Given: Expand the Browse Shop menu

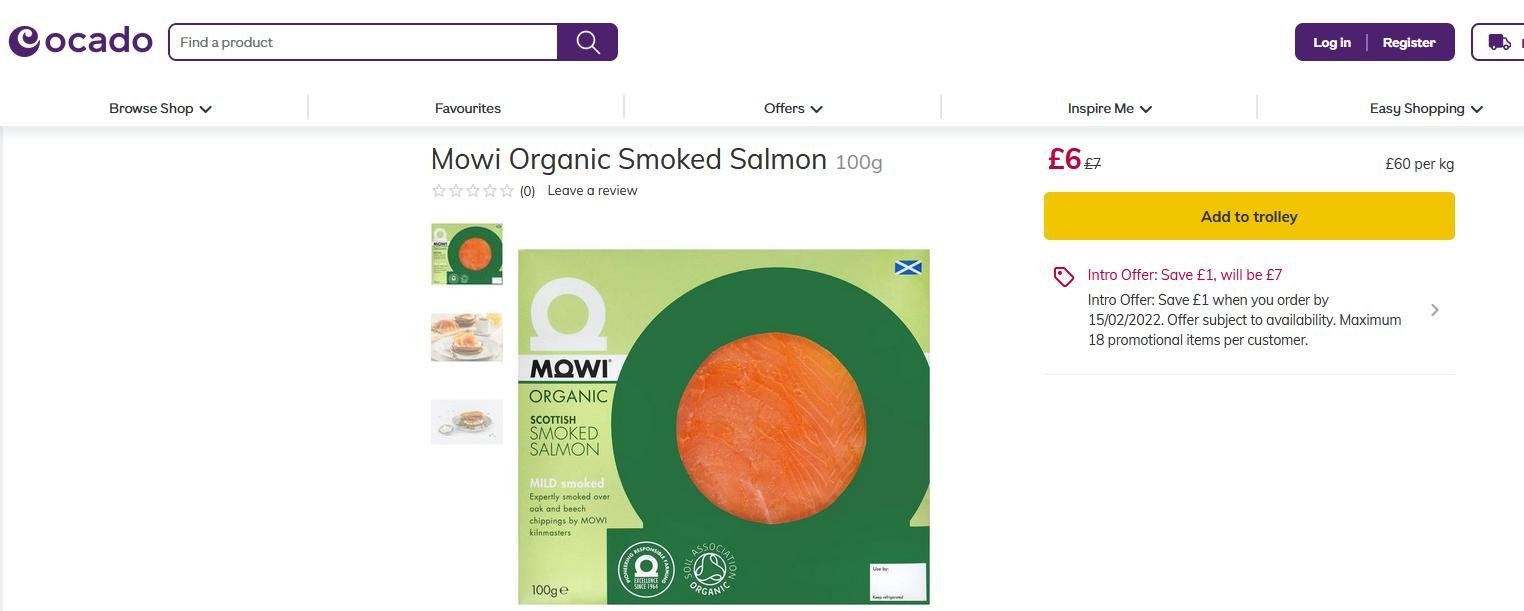Looking at the screenshot, I should [x=160, y=108].
